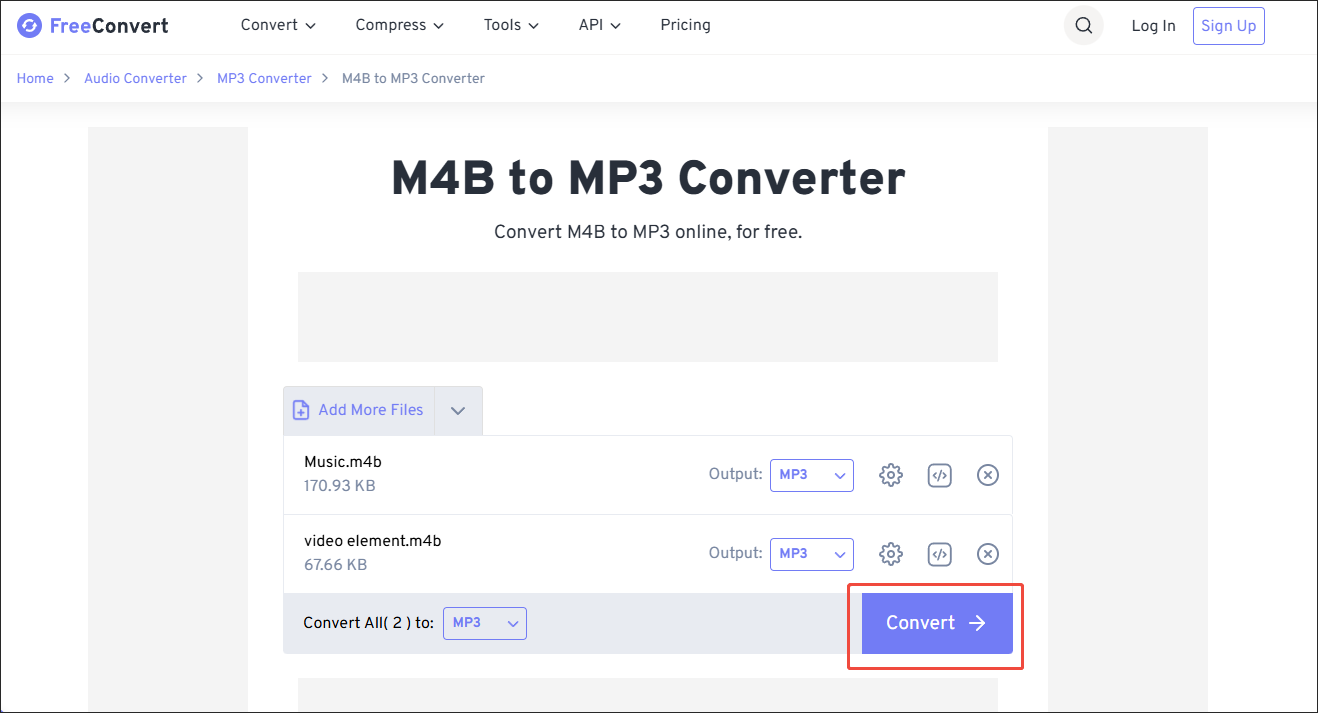This screenshot has height=713, width=1318.
Task: Click the Add More Files button
Action: pyautogui.click(x=358, y=410)
